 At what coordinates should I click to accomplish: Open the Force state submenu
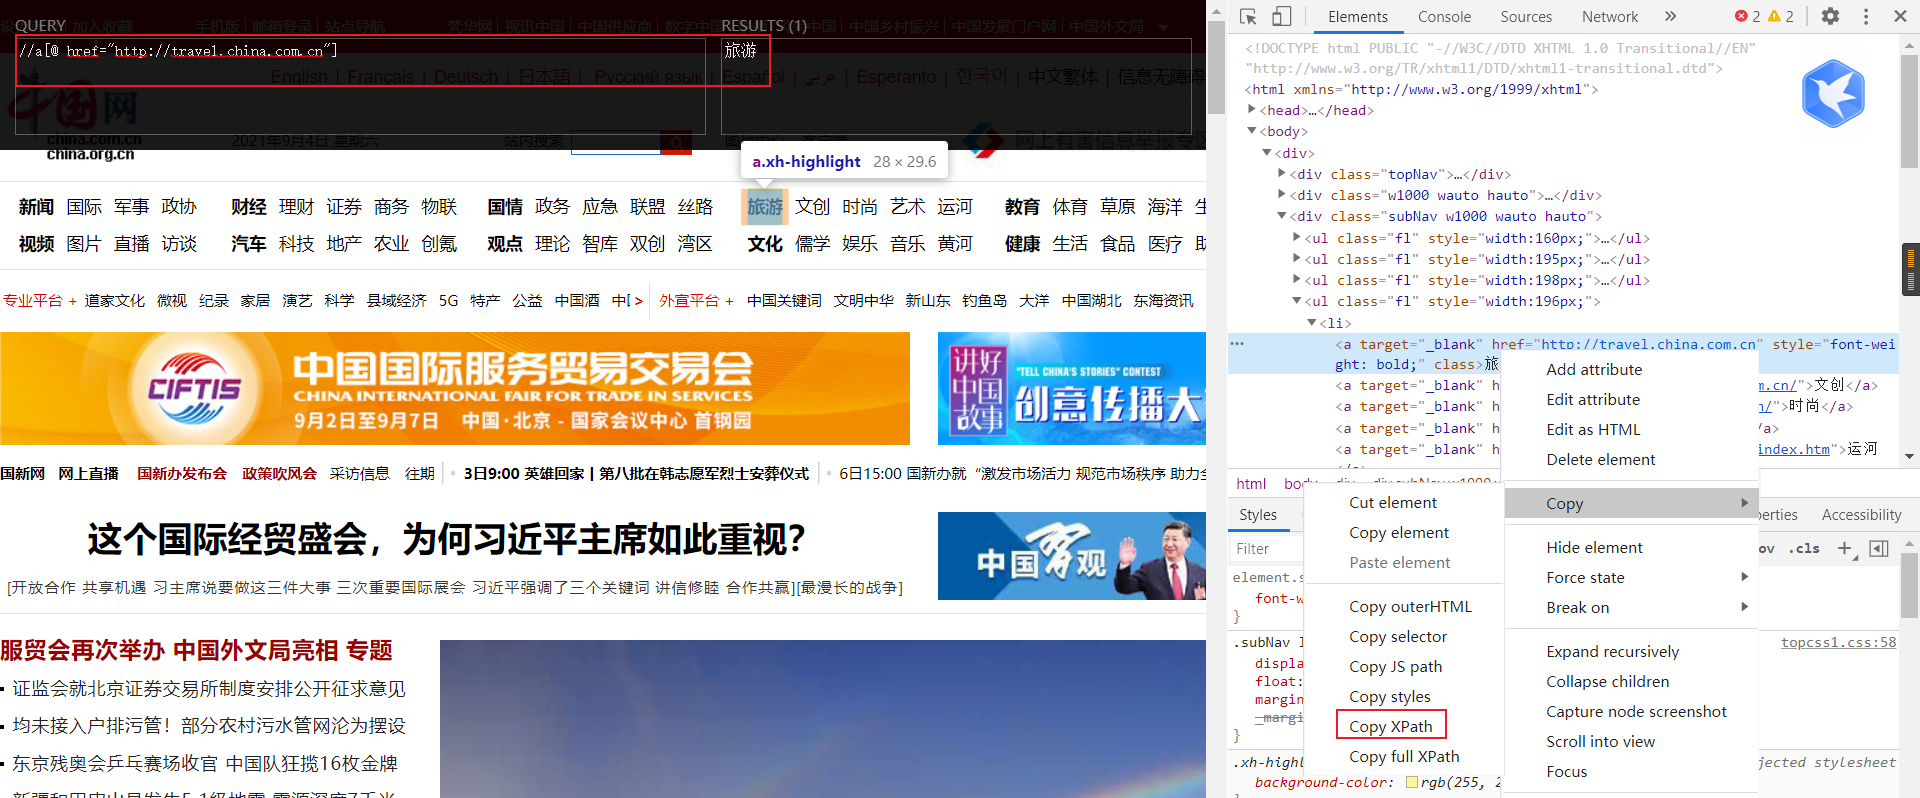coord(1630,577)
